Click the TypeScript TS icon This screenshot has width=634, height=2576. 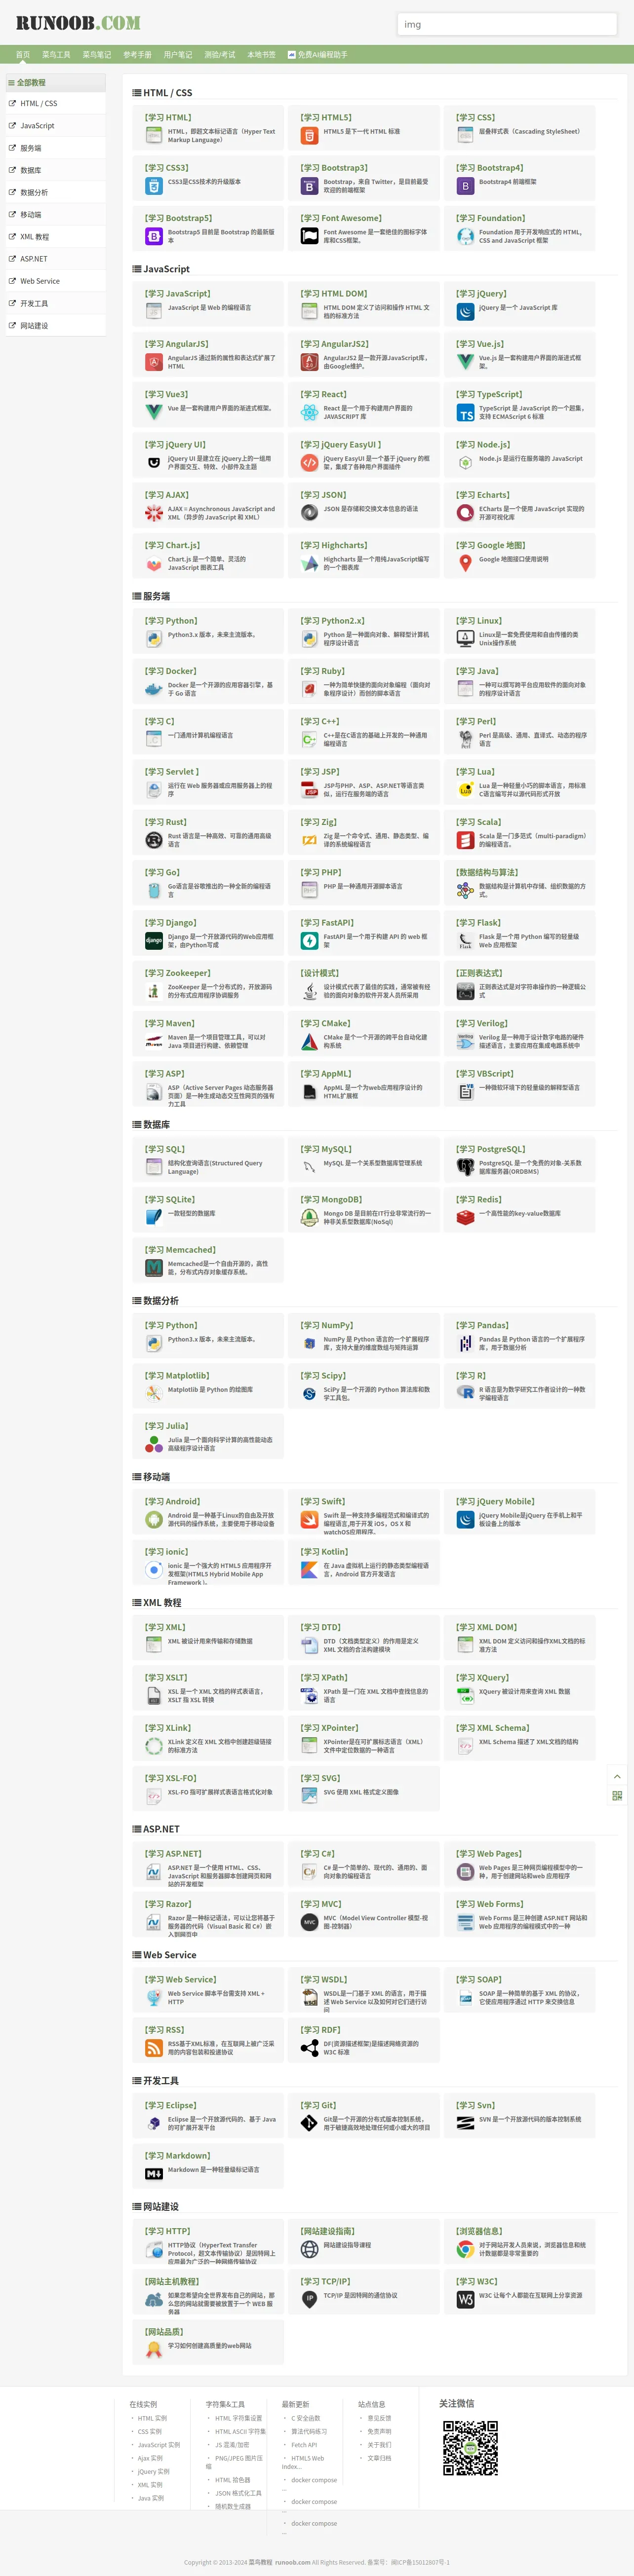[x=465, y=412]
